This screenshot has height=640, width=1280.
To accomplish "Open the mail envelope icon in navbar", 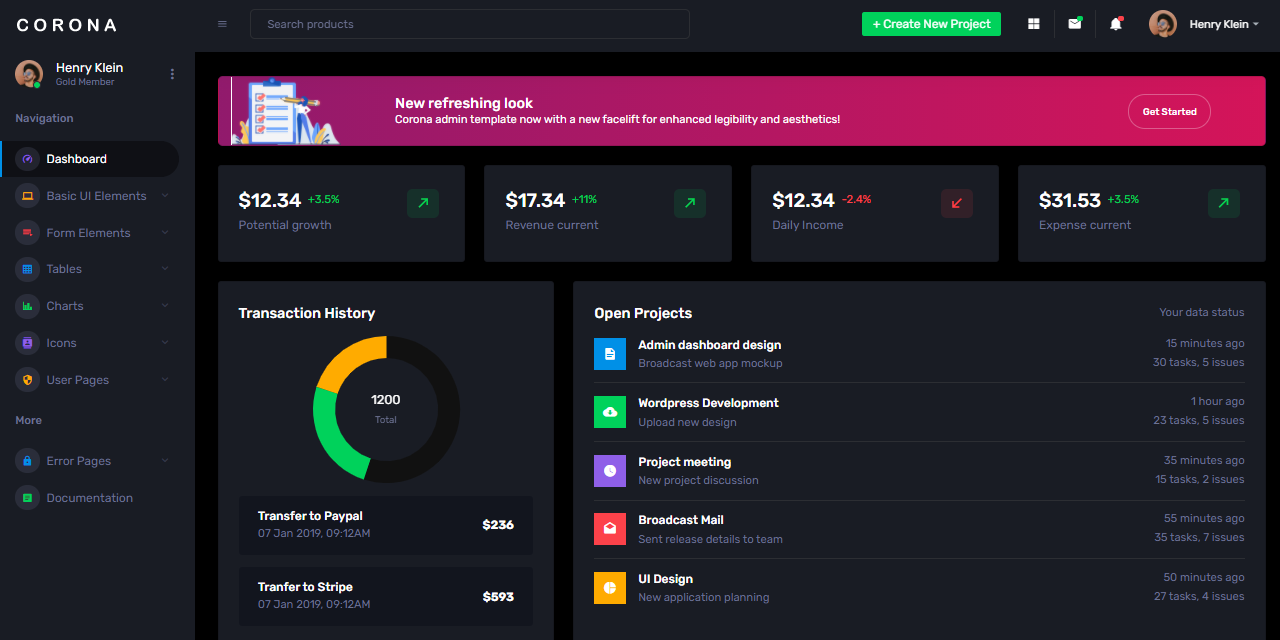I will pyautogui.click(x=1075, y=24).
